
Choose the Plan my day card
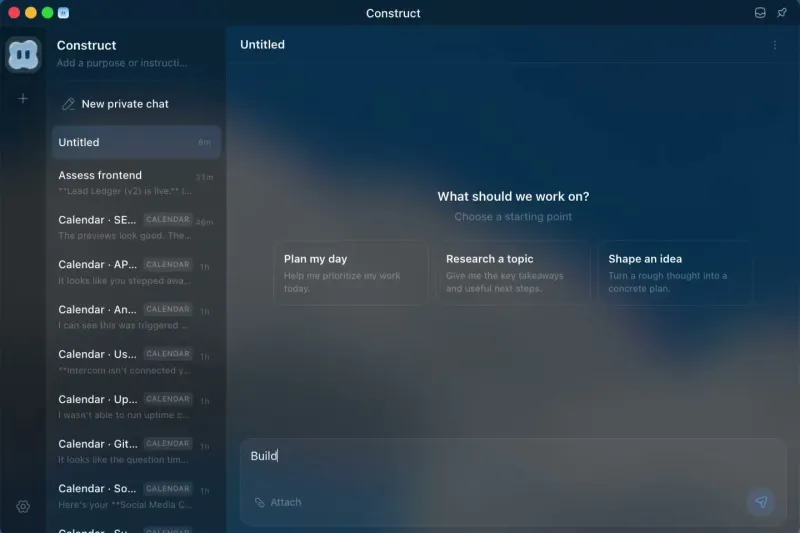click(351, 273)
